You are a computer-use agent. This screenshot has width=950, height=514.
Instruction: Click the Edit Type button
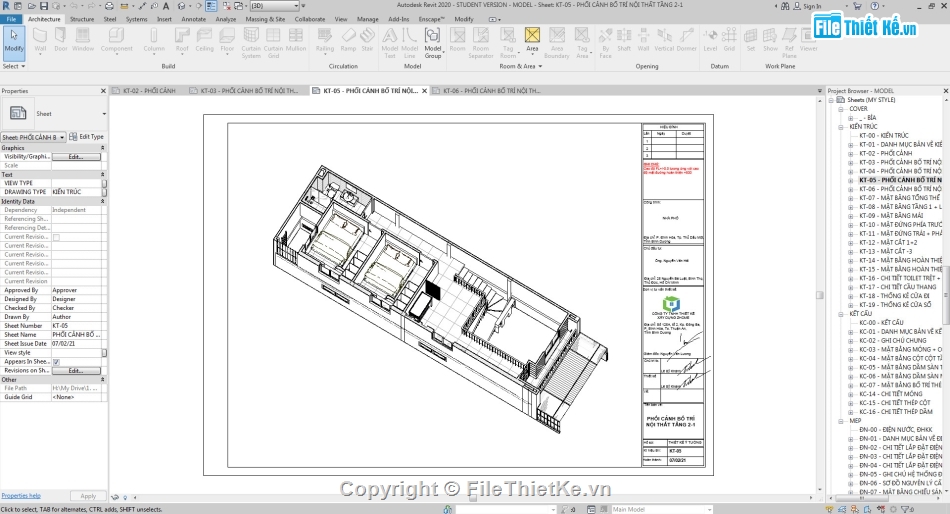87,136
